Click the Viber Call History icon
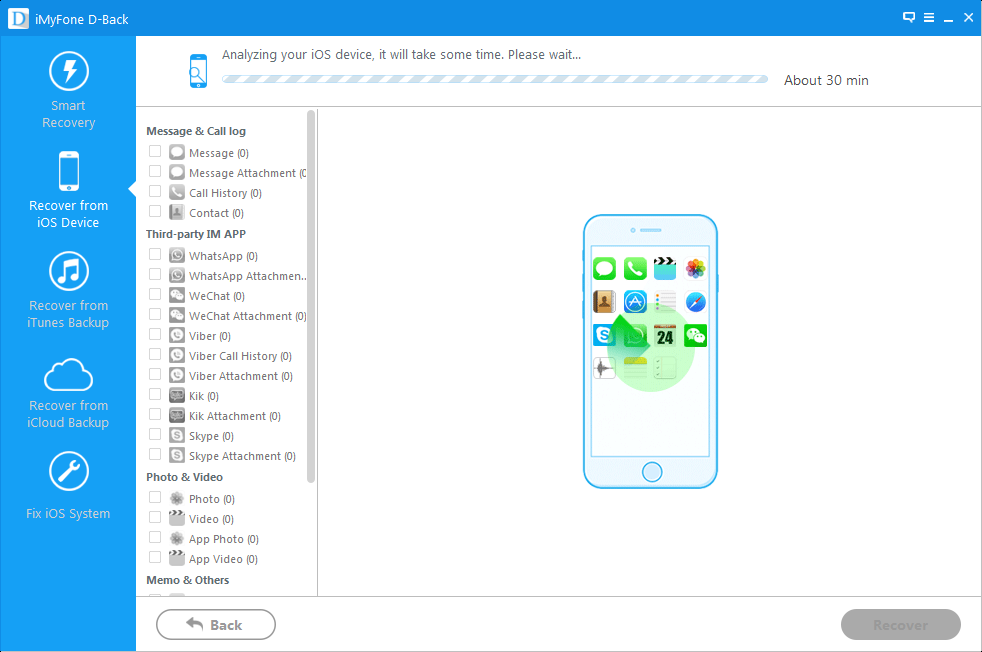This screenshot has width=982, height=652. 177,356
